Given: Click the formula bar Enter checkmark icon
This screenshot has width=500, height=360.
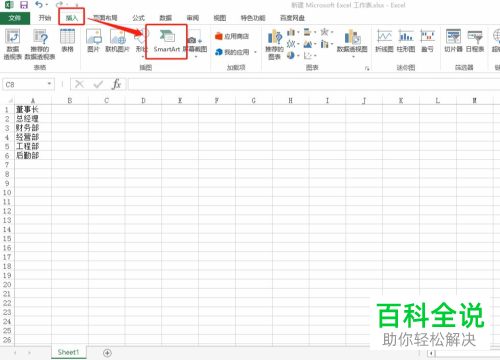Looking at the screenshot, I should (x=98, y=84).
